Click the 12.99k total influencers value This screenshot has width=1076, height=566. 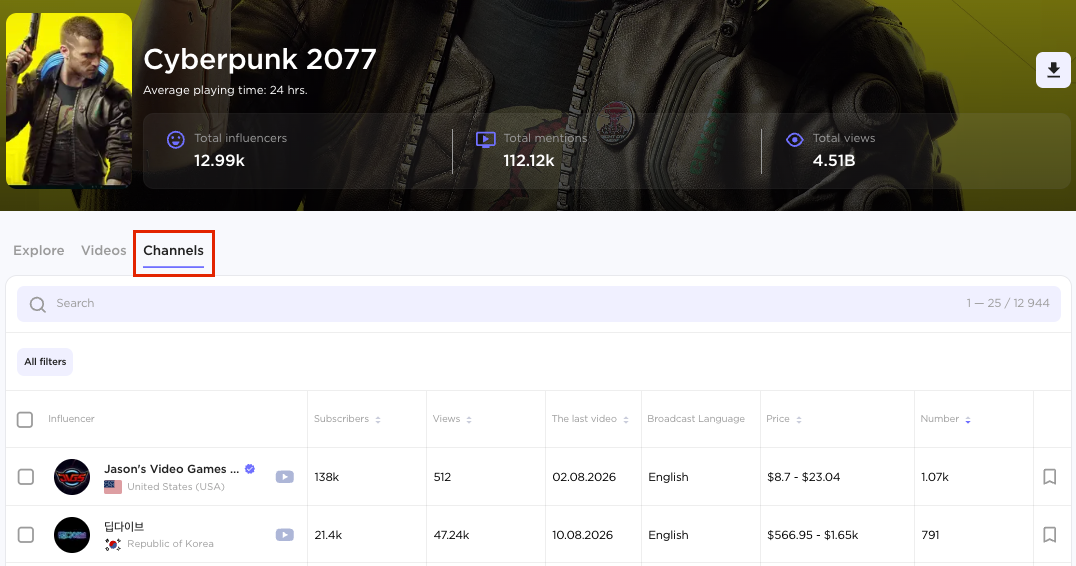(219, 161)
